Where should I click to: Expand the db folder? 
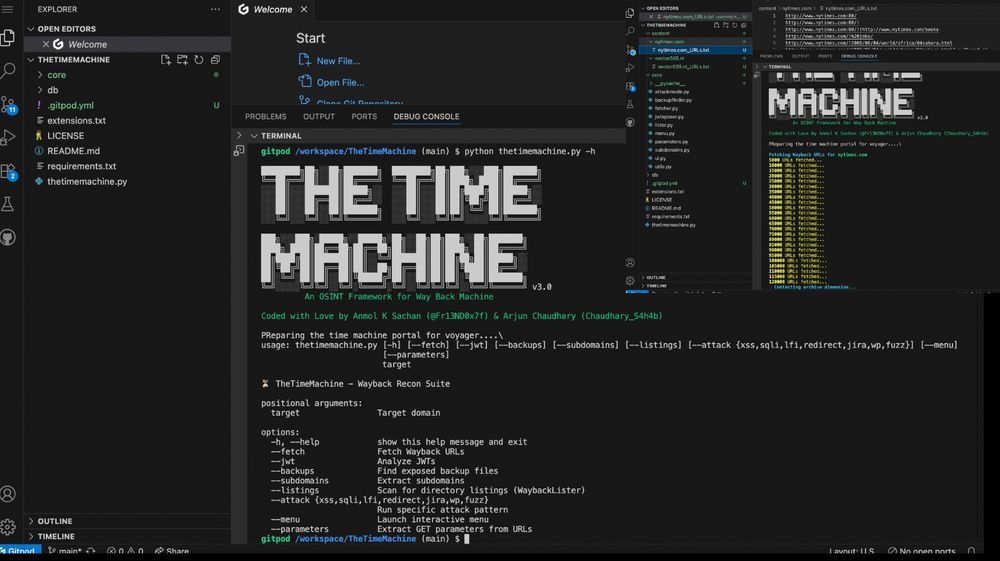coord(40,90)
